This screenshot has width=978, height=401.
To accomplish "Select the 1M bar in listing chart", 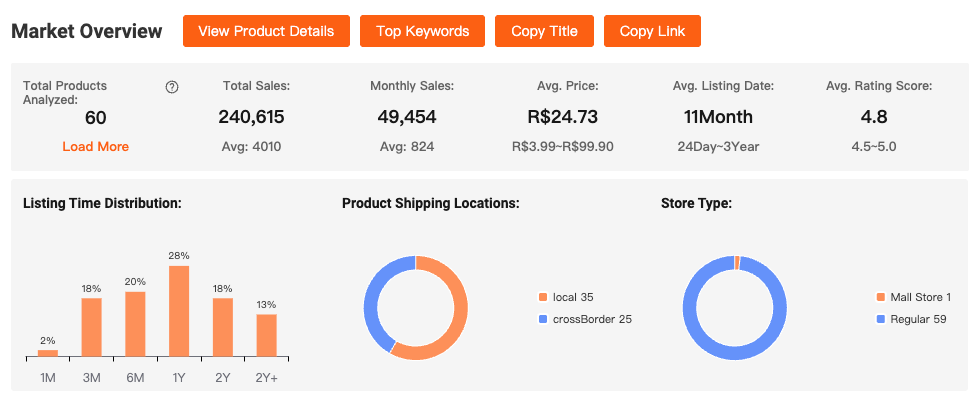I will click(x=48, y=353).
